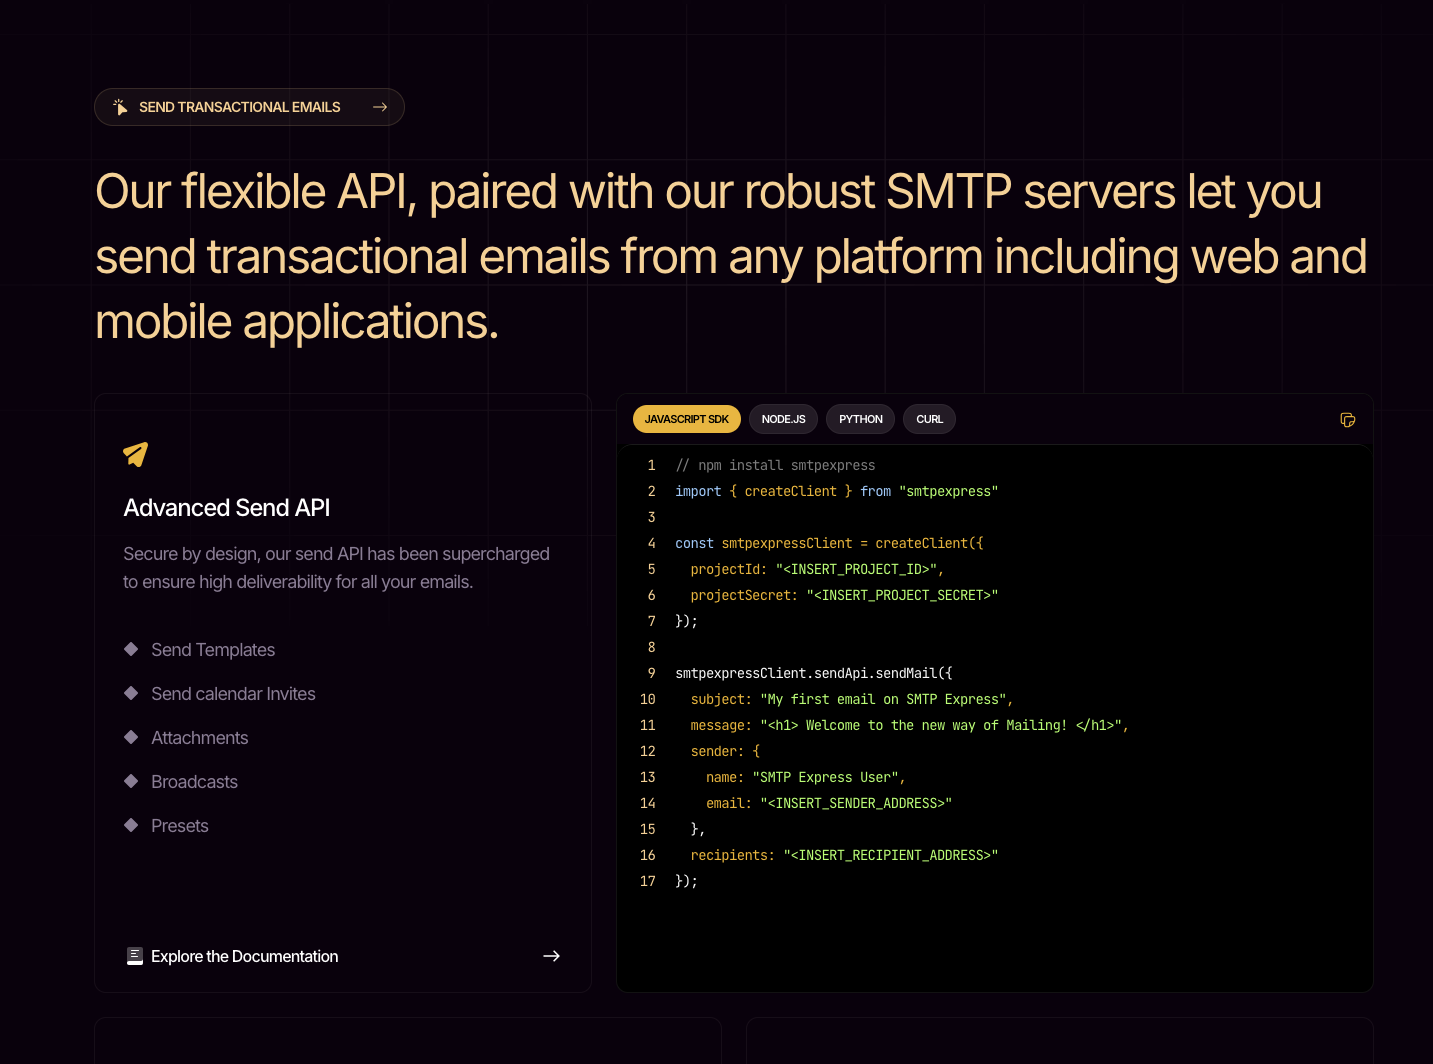Screen dimensions: 1433x1064
Task: Click the paper plane icon above Advanced Send API
Action: coord(136,454)
